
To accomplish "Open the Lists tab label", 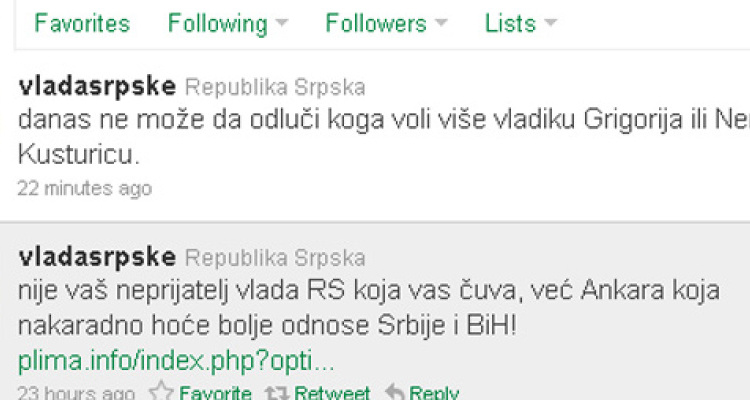I will (x=510, y=23).
